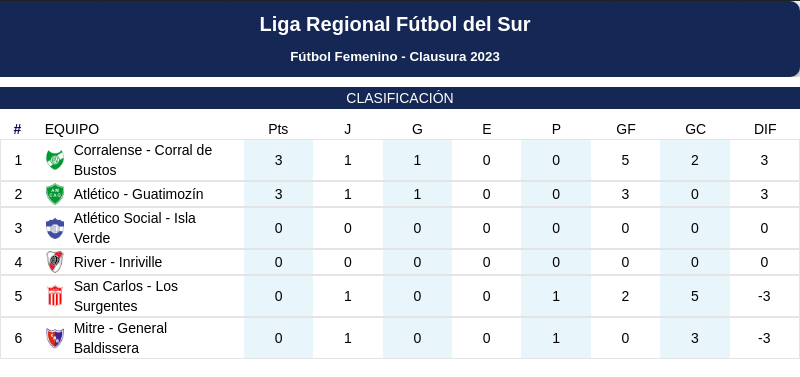Click the River Inriville team badge
800x377 pixels.
click(55, 262)
